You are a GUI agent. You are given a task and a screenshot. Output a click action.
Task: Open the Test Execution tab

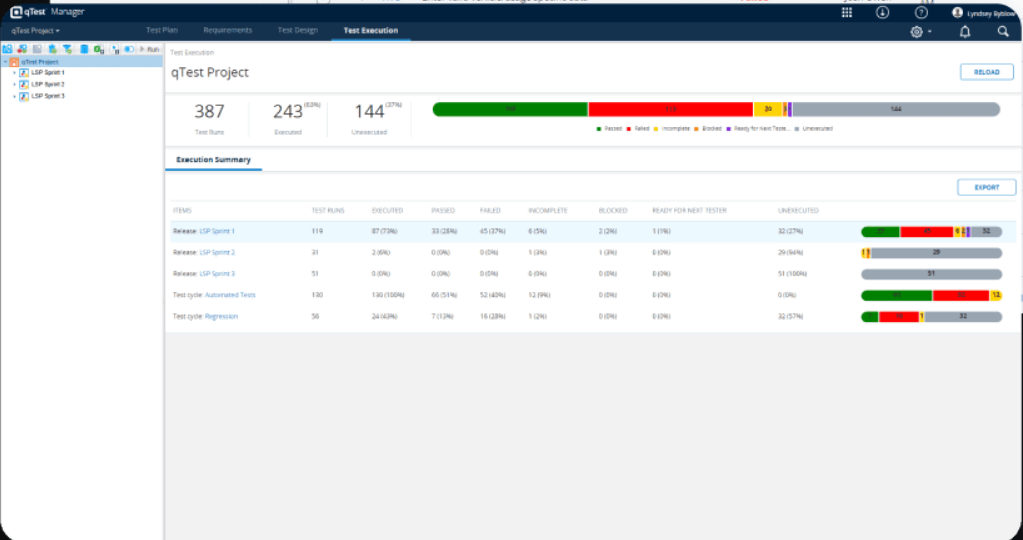tap(371, 30)
